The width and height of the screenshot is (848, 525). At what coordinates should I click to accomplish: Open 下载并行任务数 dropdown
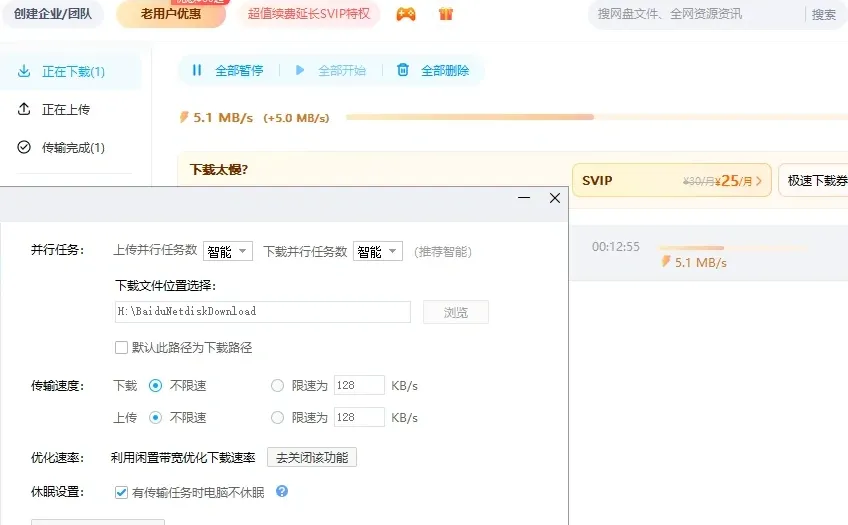[378, 251]
